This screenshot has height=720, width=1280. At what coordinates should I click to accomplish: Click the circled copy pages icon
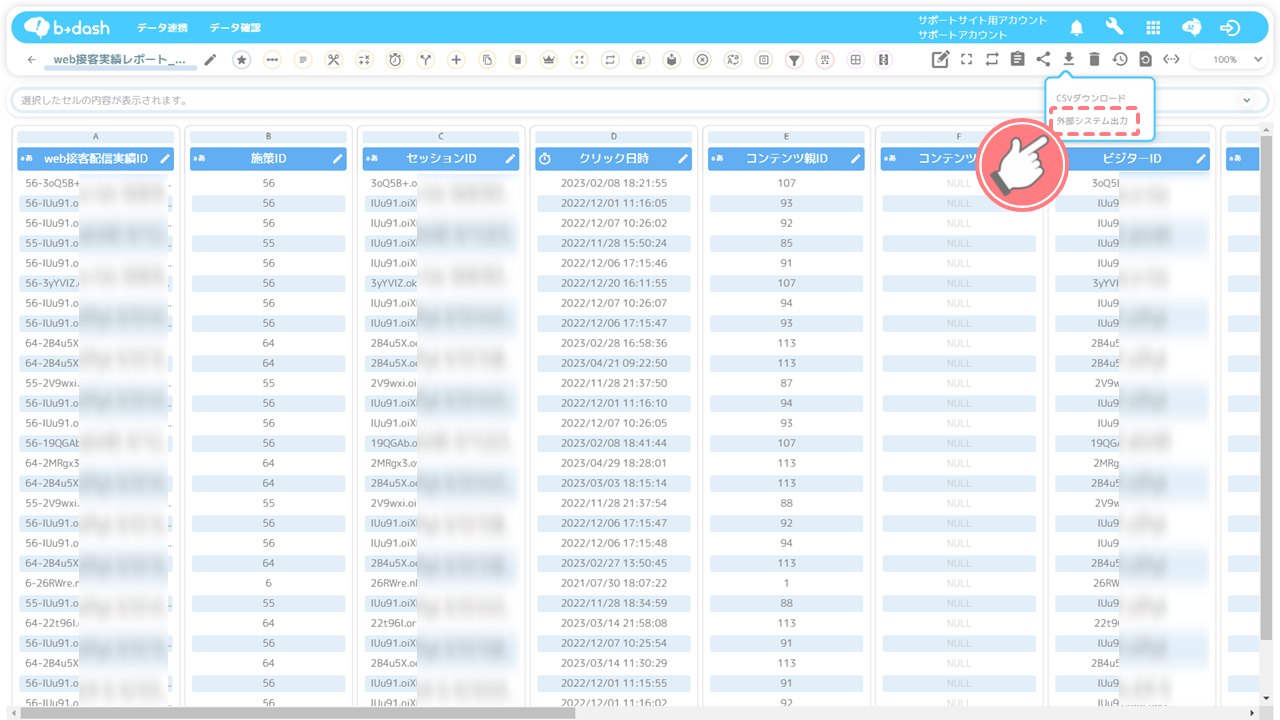point(487,60)
